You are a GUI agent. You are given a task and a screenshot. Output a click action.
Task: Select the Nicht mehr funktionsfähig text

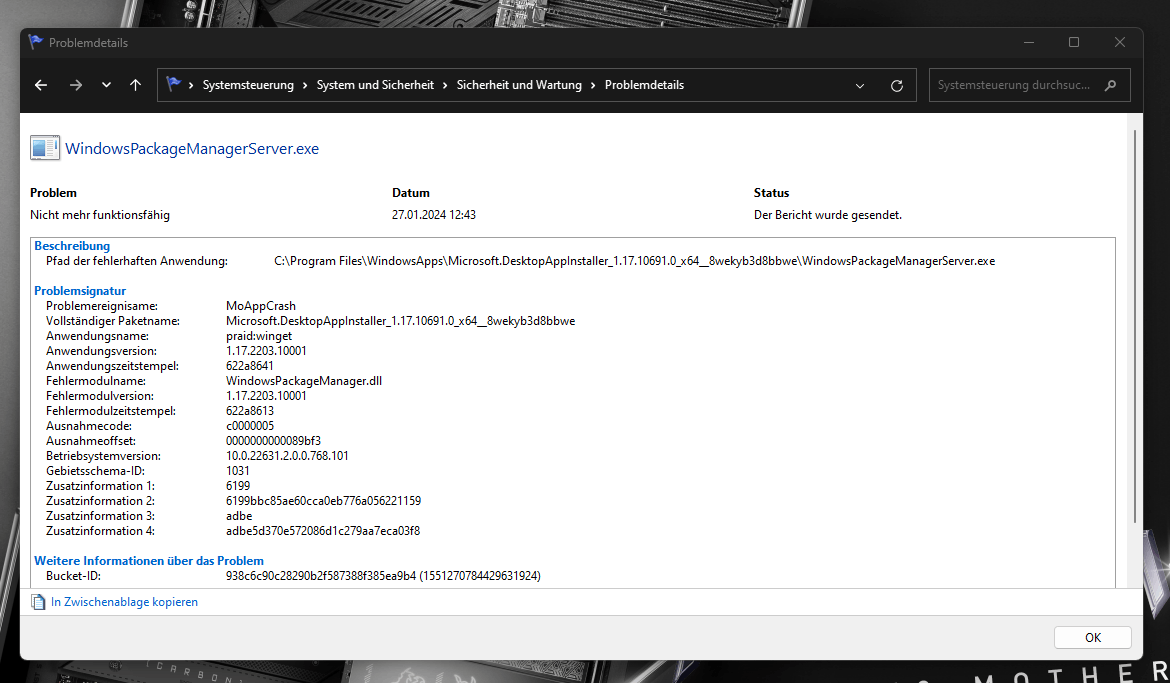click(100, 215)
